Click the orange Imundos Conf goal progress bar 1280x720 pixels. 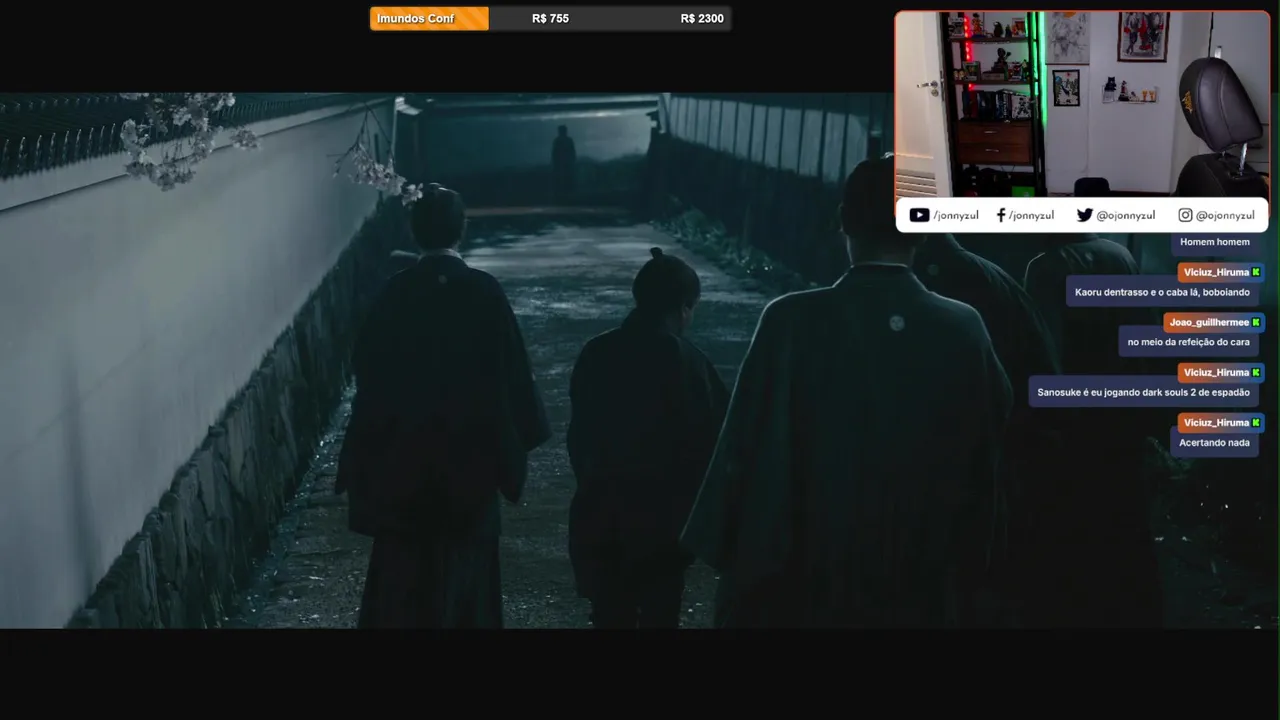429,18
